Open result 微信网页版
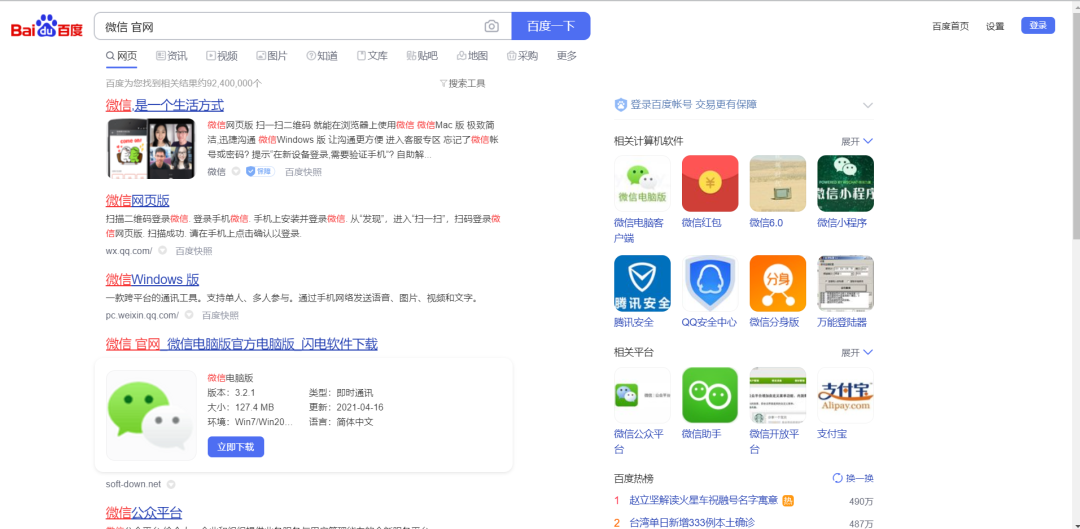Viewport: 1080px width, 529px height. pyautogui.click(x=137, y=200)
